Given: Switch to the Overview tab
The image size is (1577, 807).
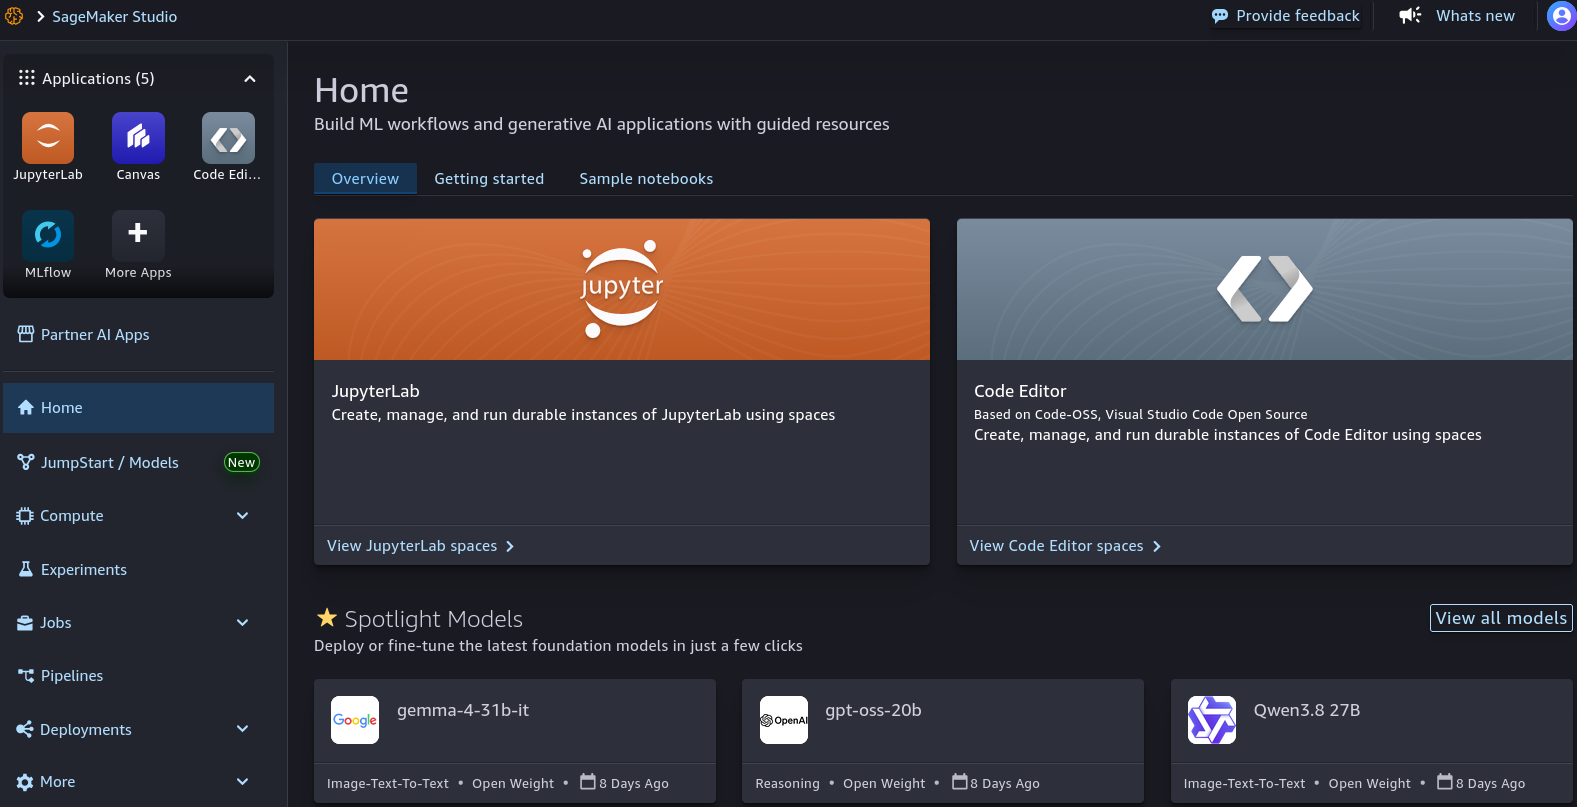Looking at the screenshot, I should (x=365, y=178).
